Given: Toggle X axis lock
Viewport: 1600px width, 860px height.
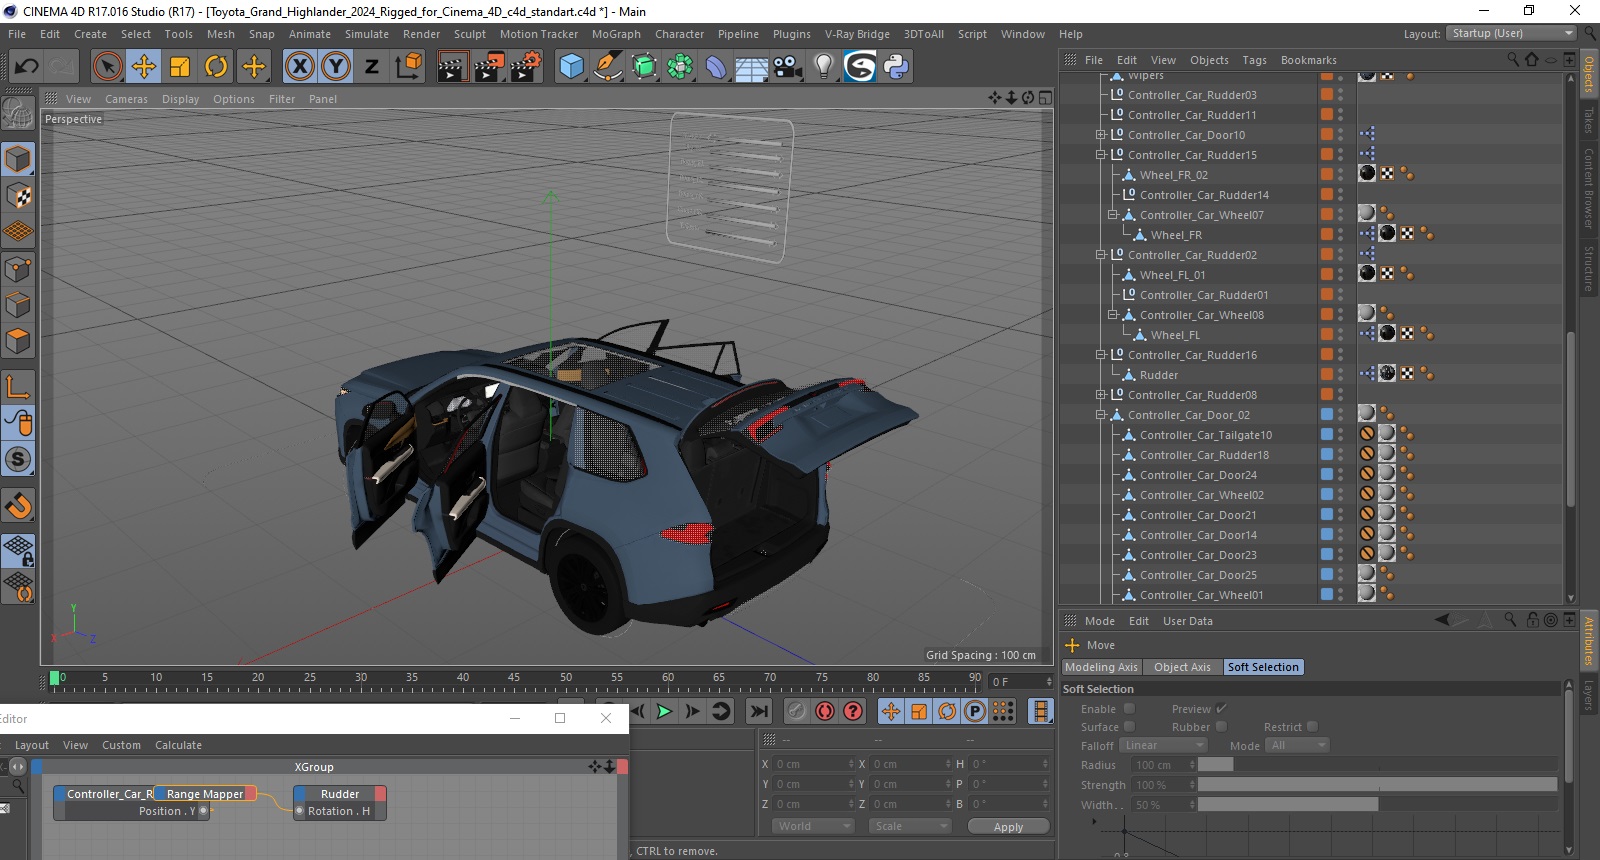Looking at the screenshot, I should click(x=299, y=67).
